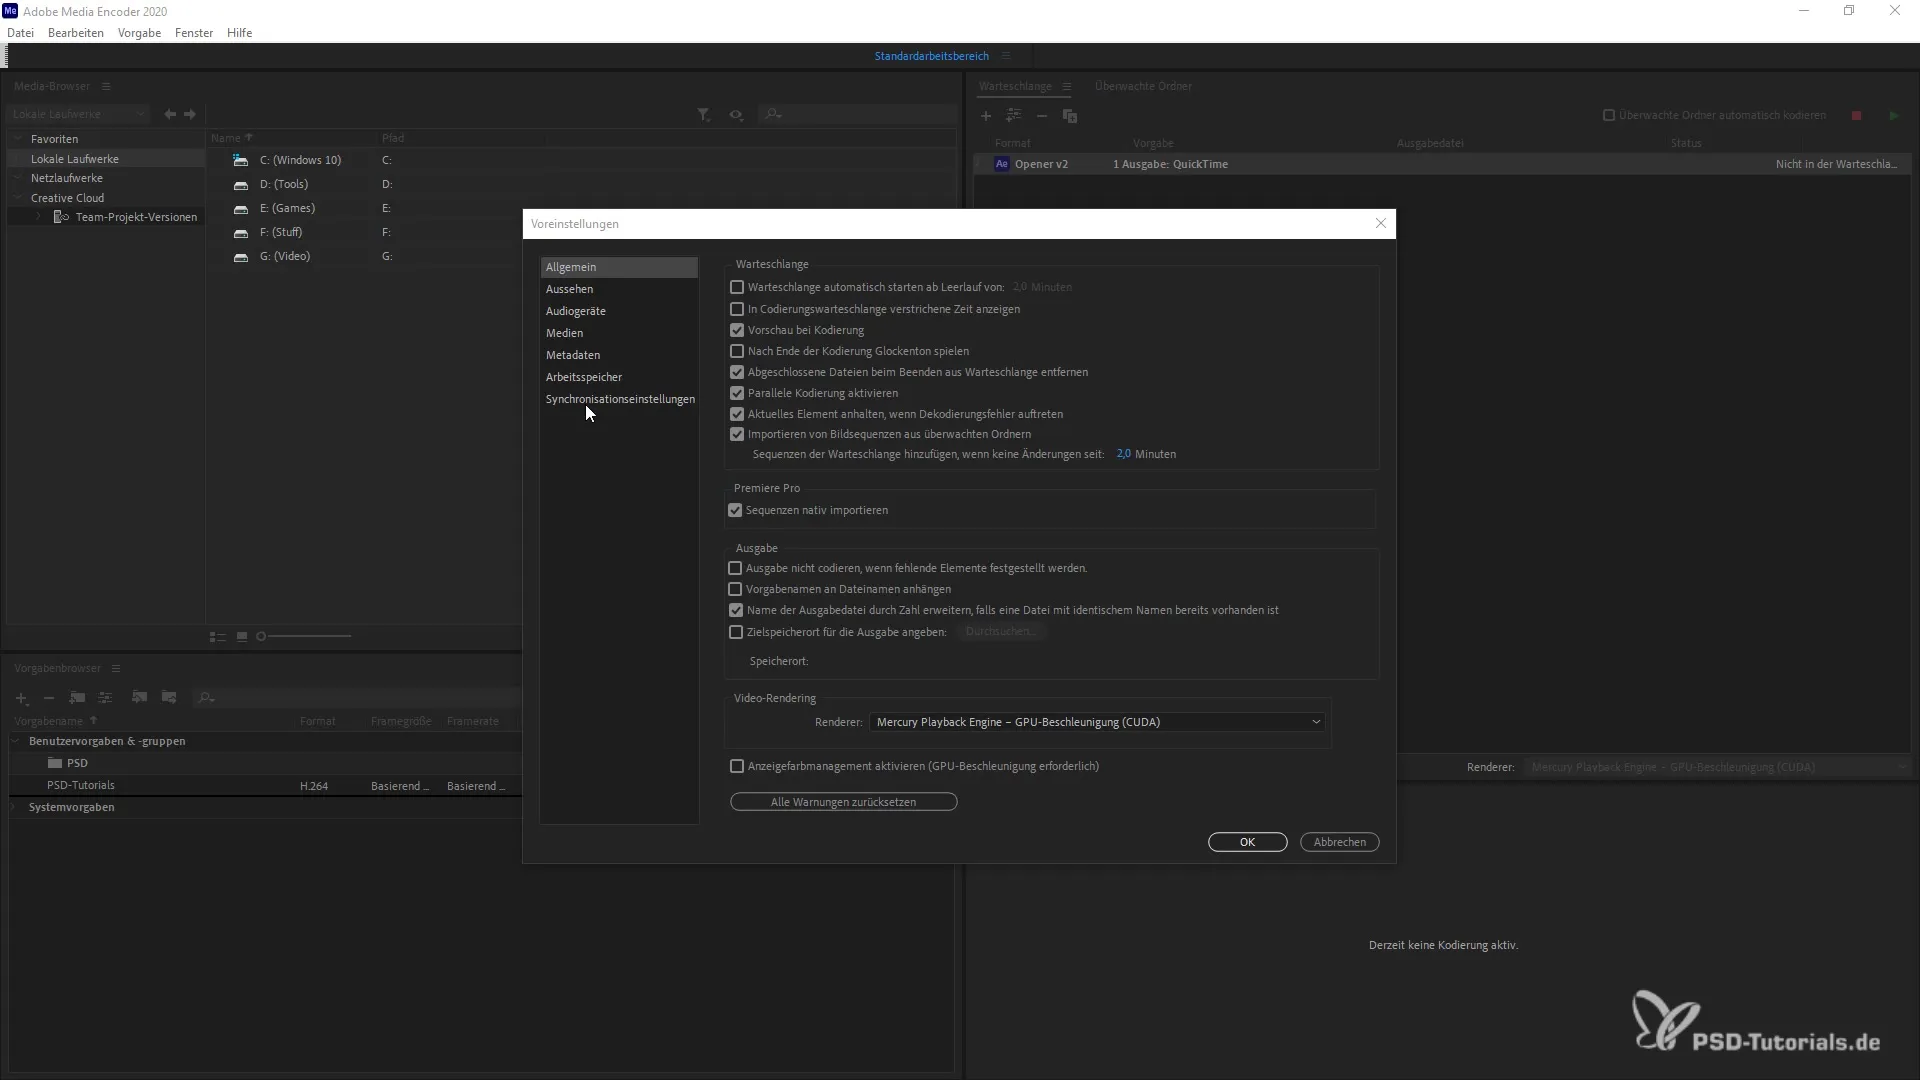Viewport: 1920px width, 1080px height.
Task: Confirm preferences with OK
Action: [1247, 842]
